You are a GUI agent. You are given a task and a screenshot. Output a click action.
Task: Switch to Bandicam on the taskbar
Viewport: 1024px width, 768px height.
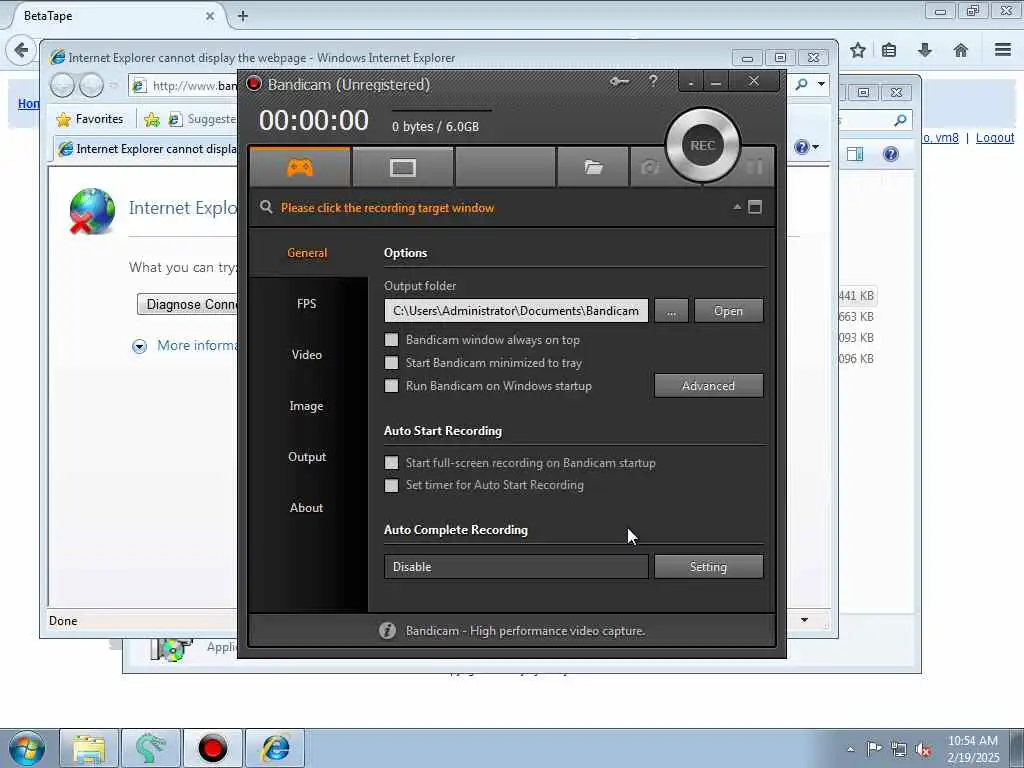(213, 748)
